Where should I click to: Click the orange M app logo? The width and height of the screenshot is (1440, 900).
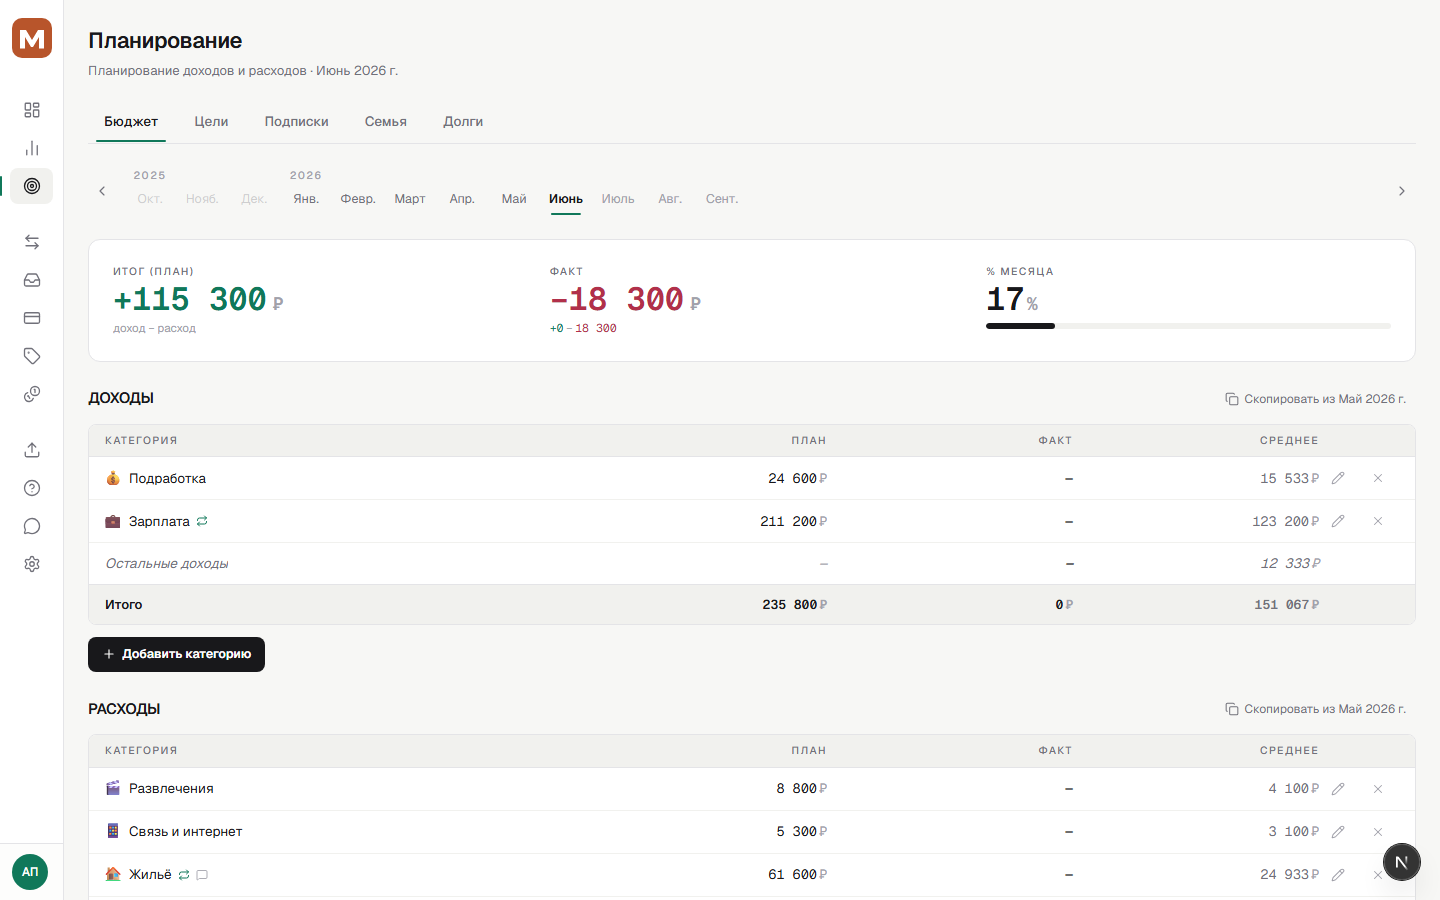pyautogui.click(x=32, y=38)
